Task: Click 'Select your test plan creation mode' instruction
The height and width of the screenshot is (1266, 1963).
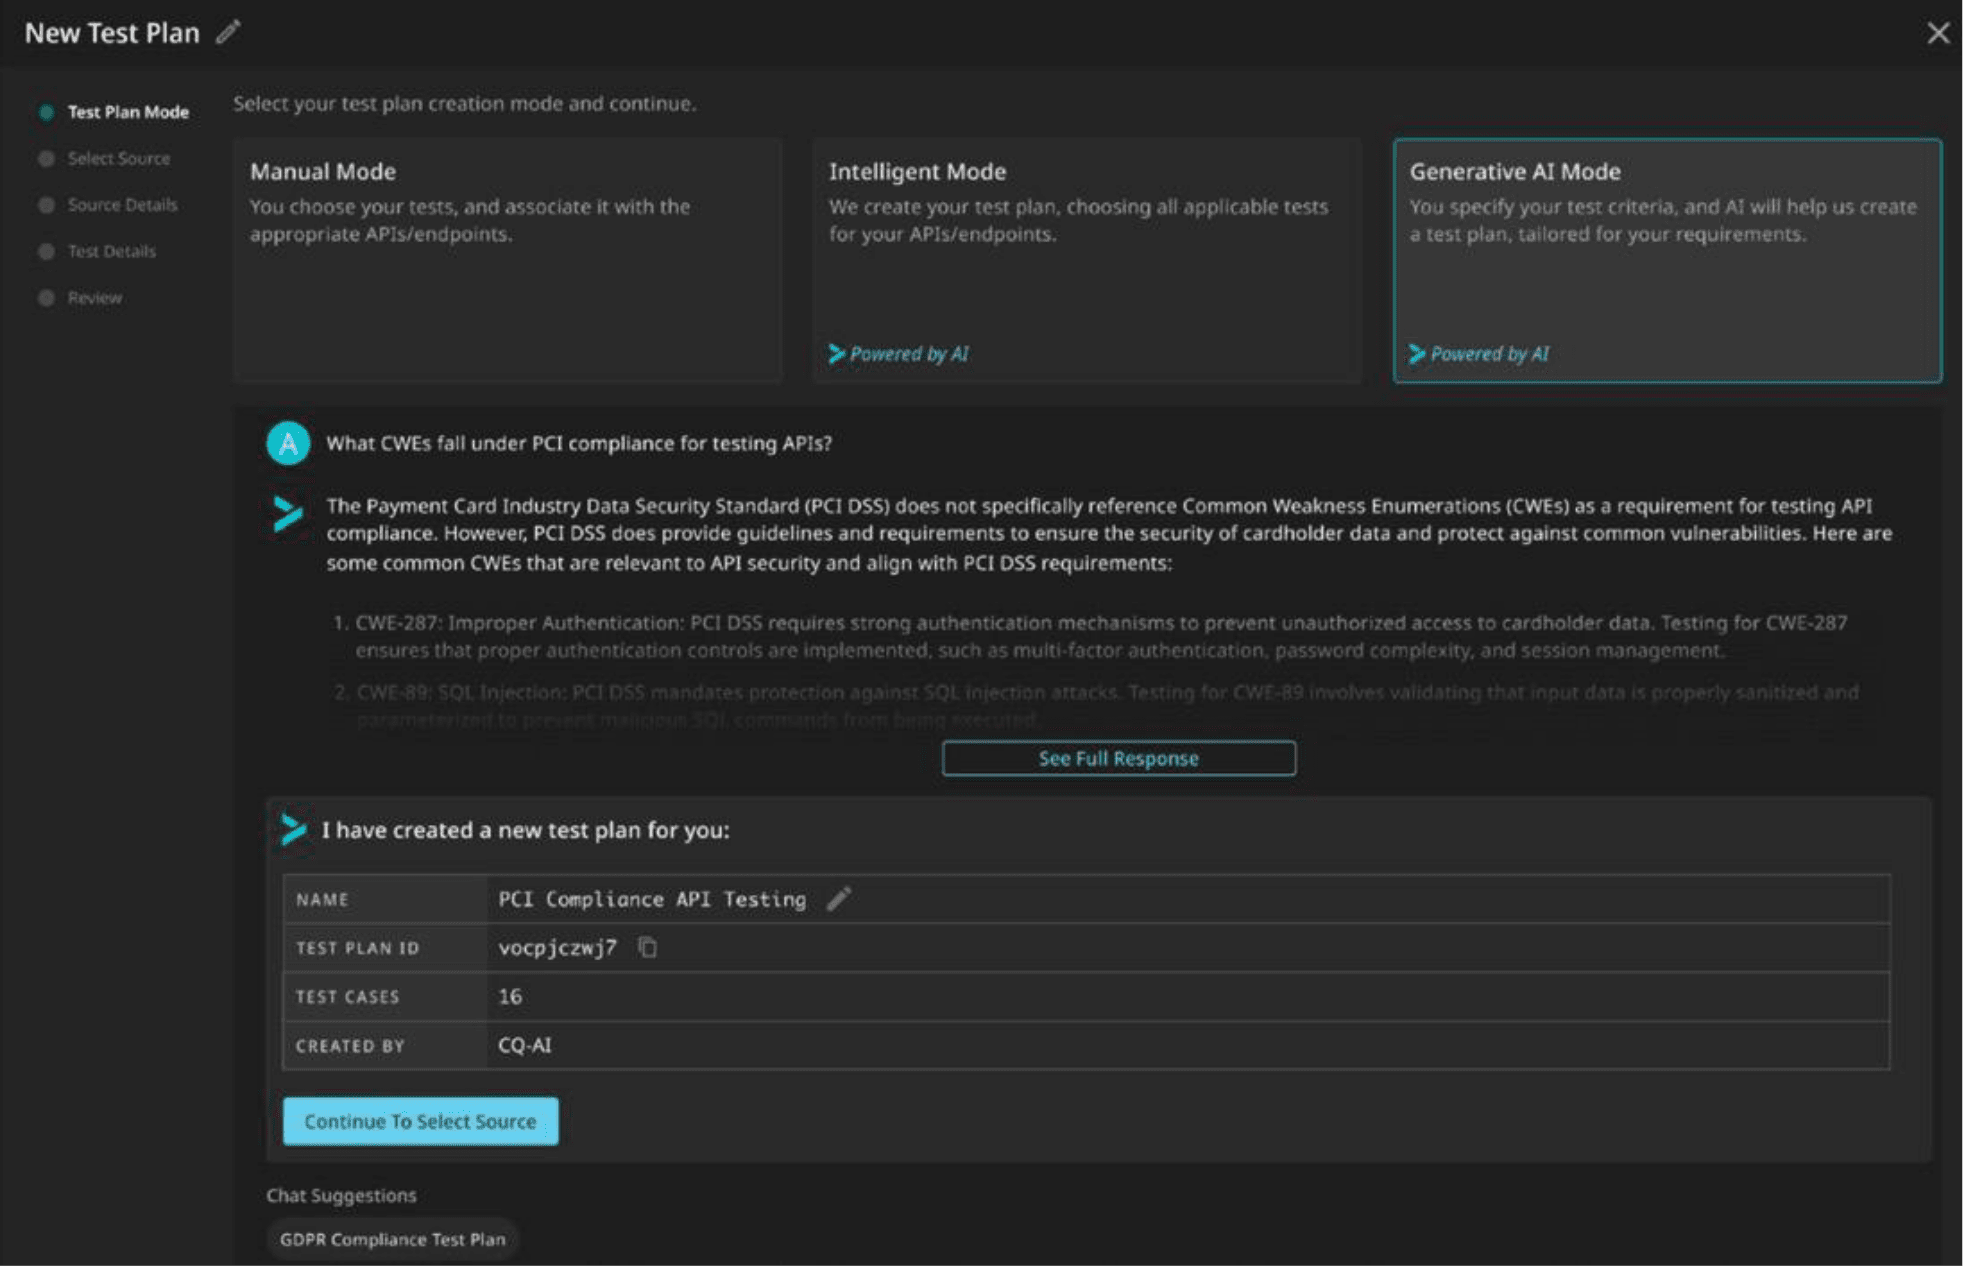Action: click(464, 103)
